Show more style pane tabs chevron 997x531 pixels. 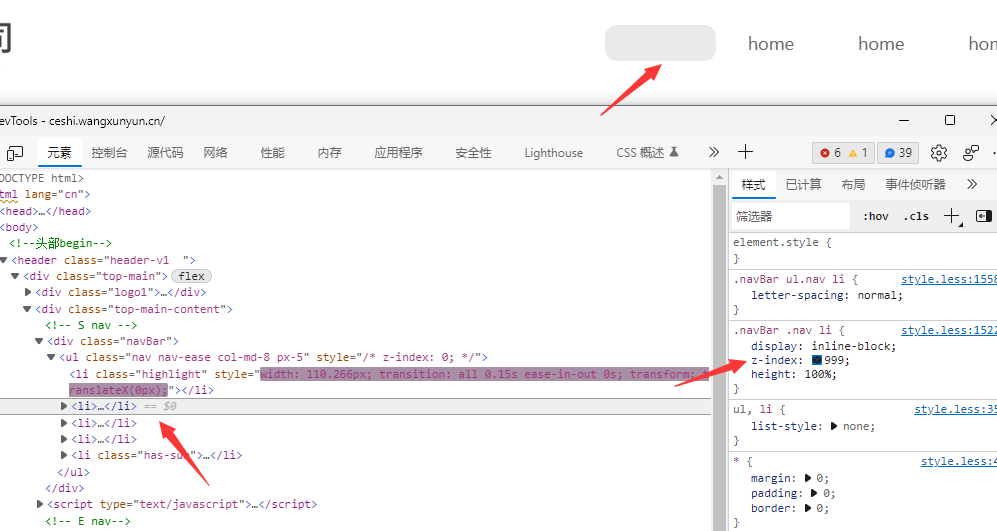click(x=972, y=184)
